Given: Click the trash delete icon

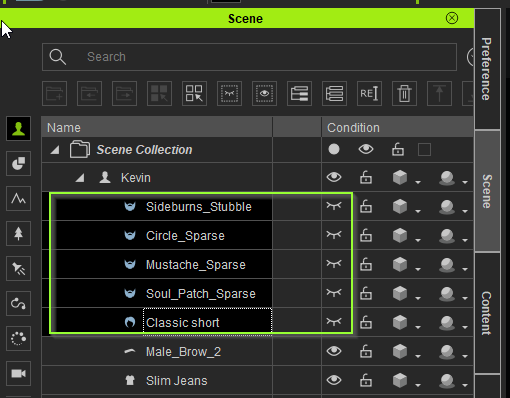Looking at the screenshot, I should coord(404,93).
